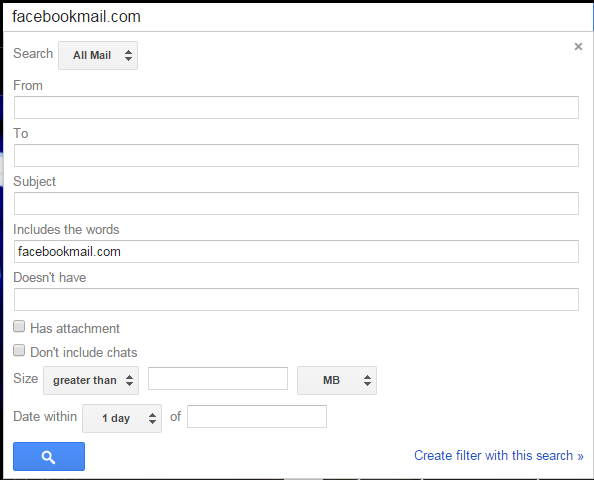Click the blue magnifier search button
594x480 pixels.
point(49,457)
